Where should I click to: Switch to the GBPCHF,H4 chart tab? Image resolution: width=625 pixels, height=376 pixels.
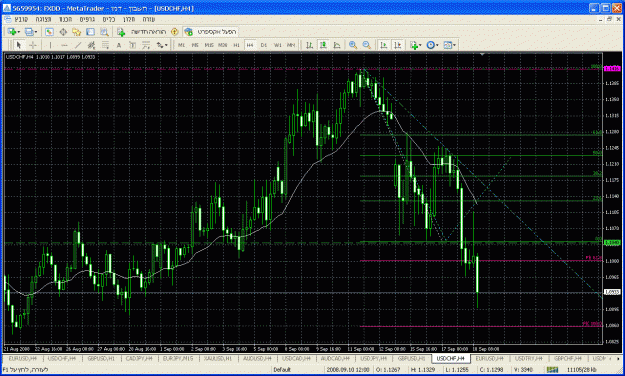pyautogui.click(x=568, y=358)
